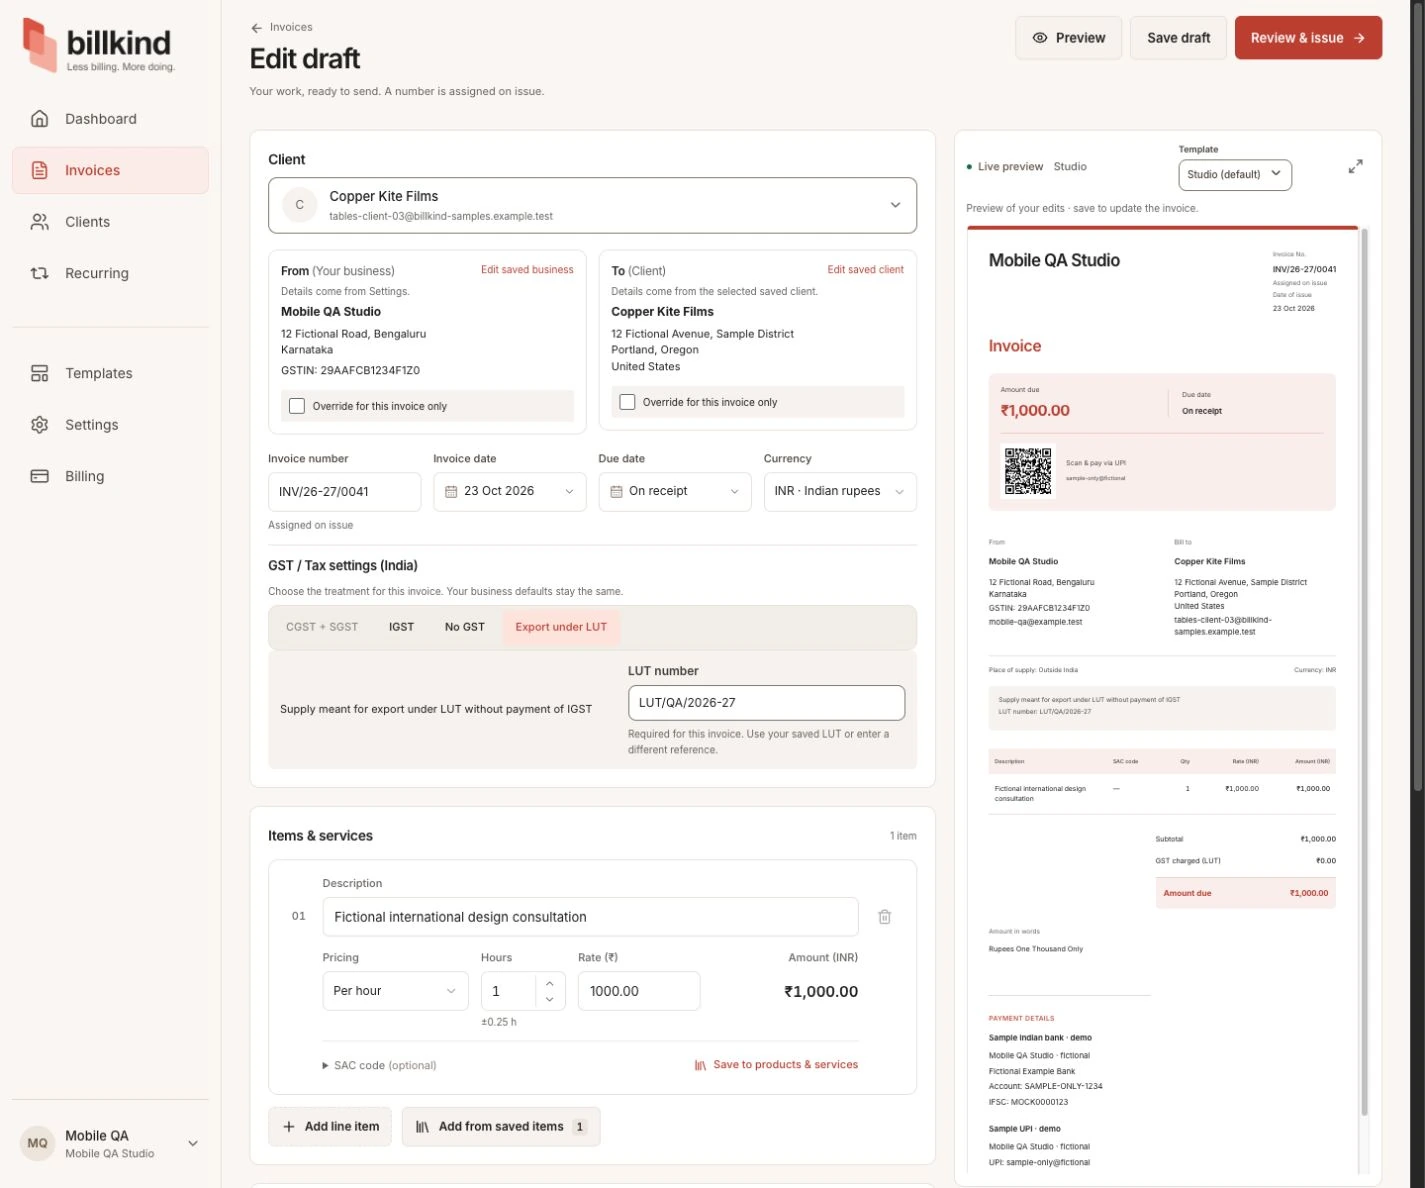The width and height of the screenshot is (1425, 1188).
Task: Click the Edit saved client link
Action: [865, 270]
